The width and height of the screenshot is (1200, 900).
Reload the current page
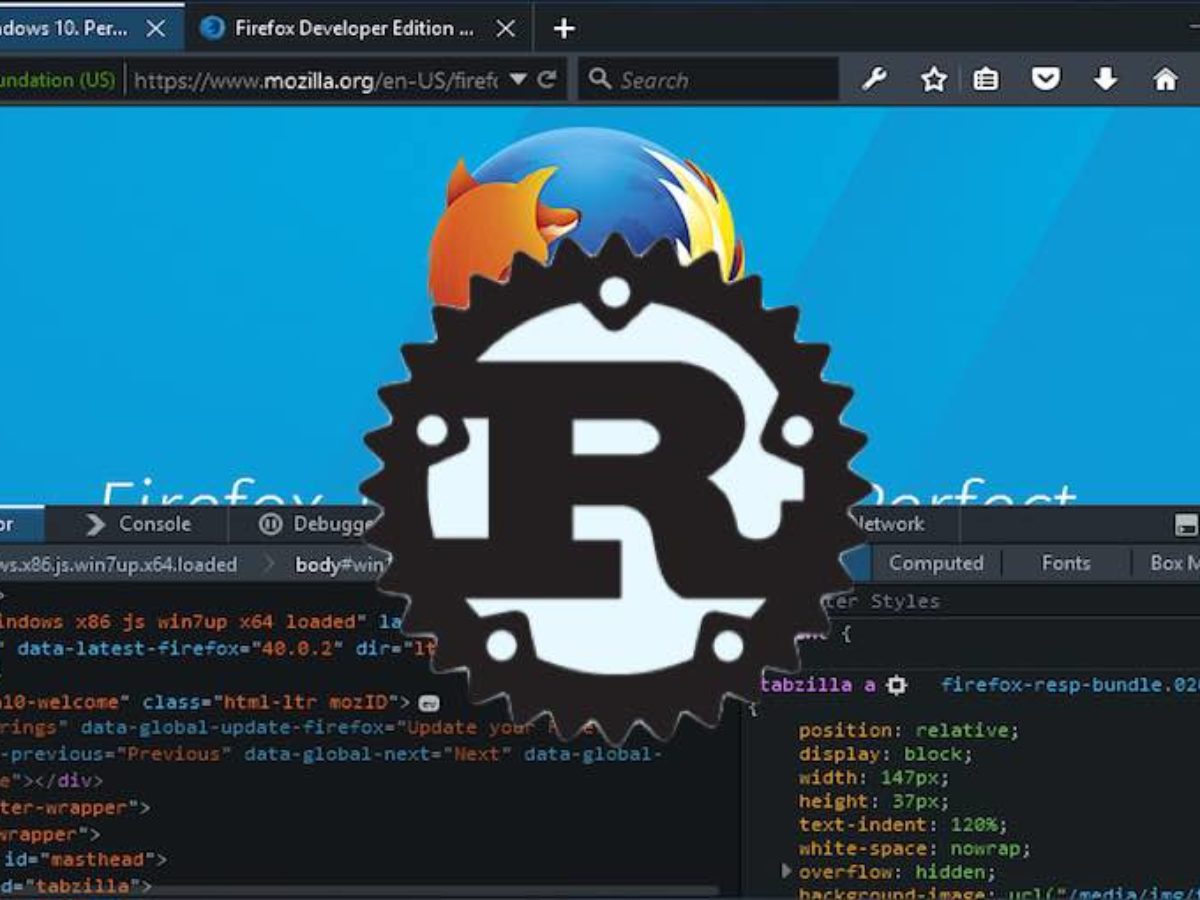coord(546,80)
